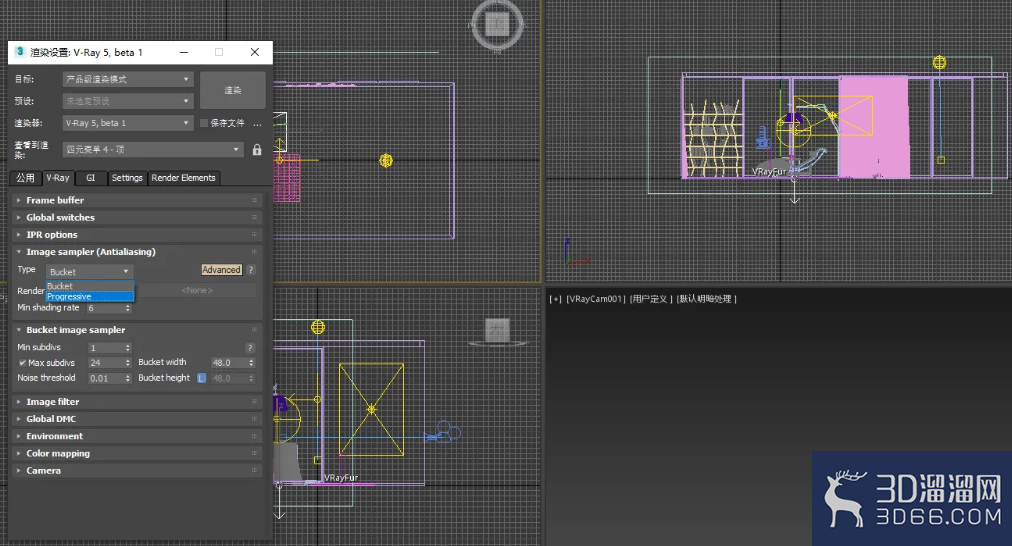Collapse the Image sampler (Antialiasing) rollout
The image size is (1012, 546).
click(x=137, y=252)
